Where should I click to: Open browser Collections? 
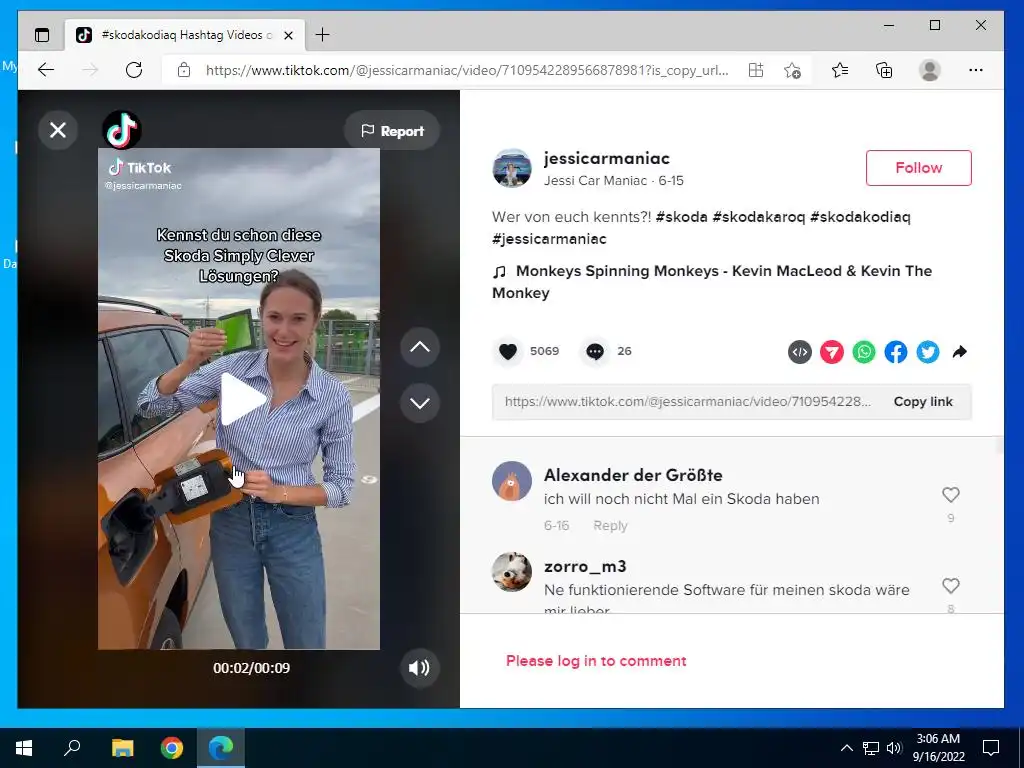(884, 70)
